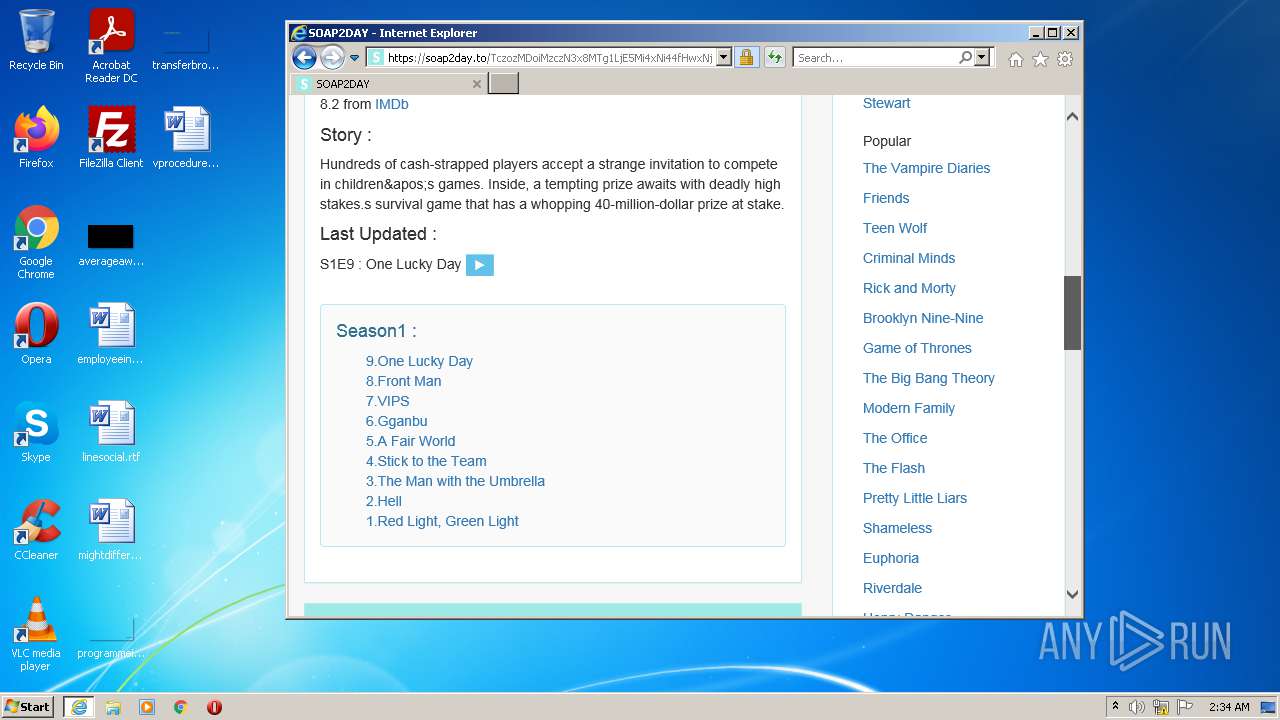
Task: Expand the address bar autocomplete dropdown
Action: (x=724, y=58)
